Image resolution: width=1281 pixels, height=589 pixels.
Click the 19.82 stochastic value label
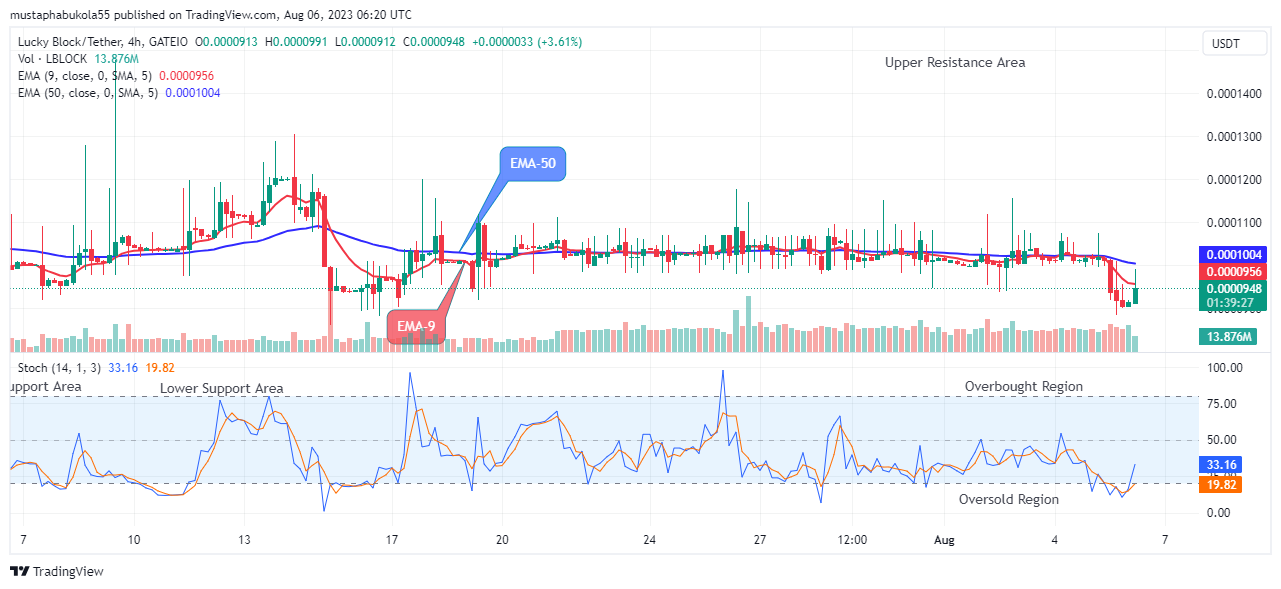point(1221,484)
